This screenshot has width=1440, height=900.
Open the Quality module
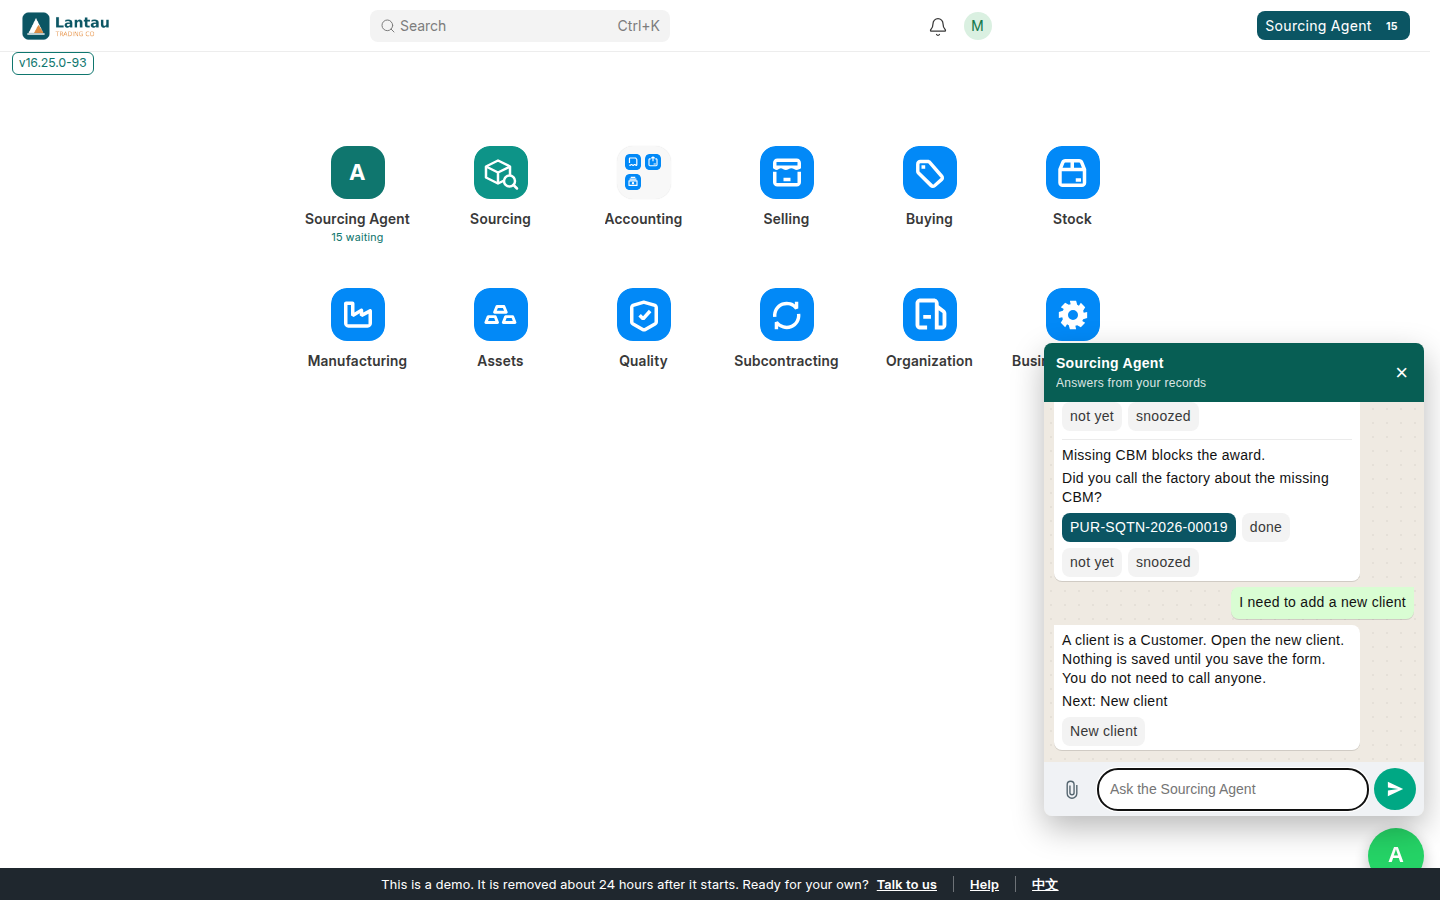tap(643, 315)
